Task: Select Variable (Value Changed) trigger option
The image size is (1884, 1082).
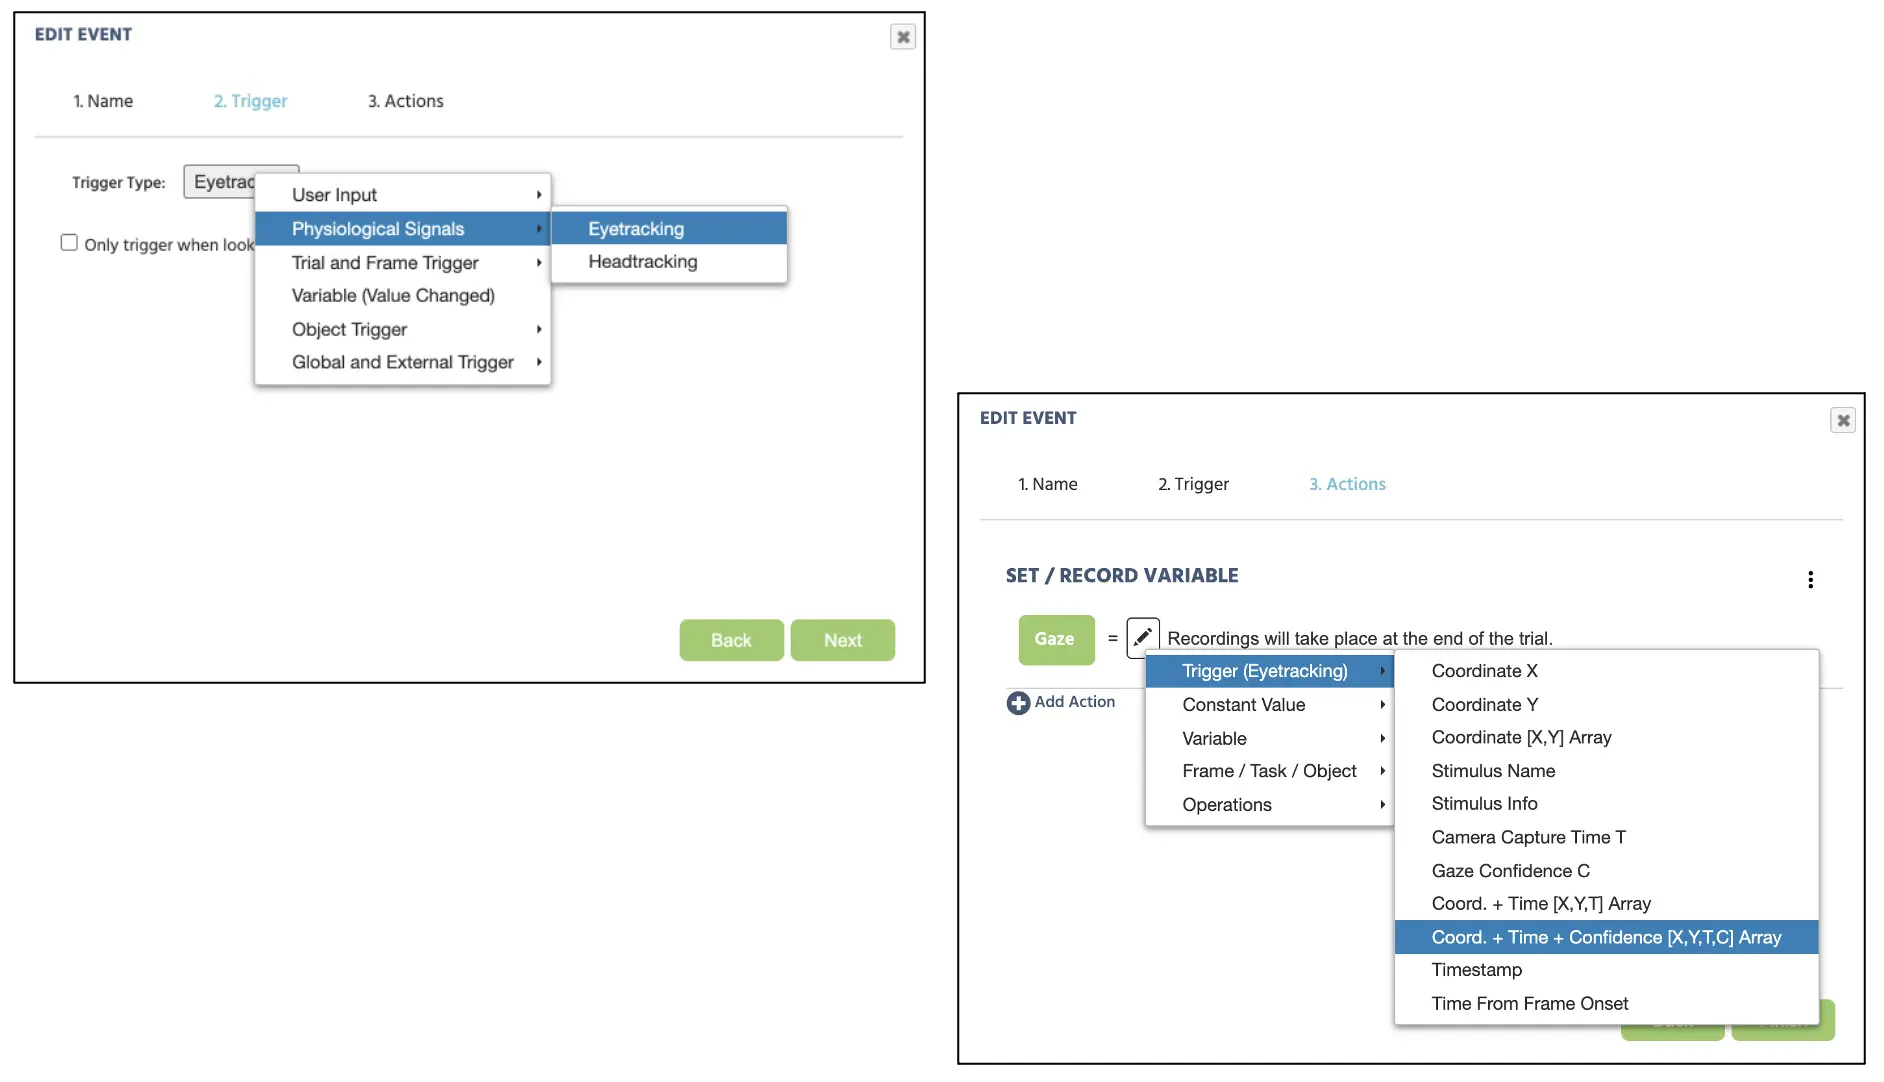Action: tap(403, 296)
